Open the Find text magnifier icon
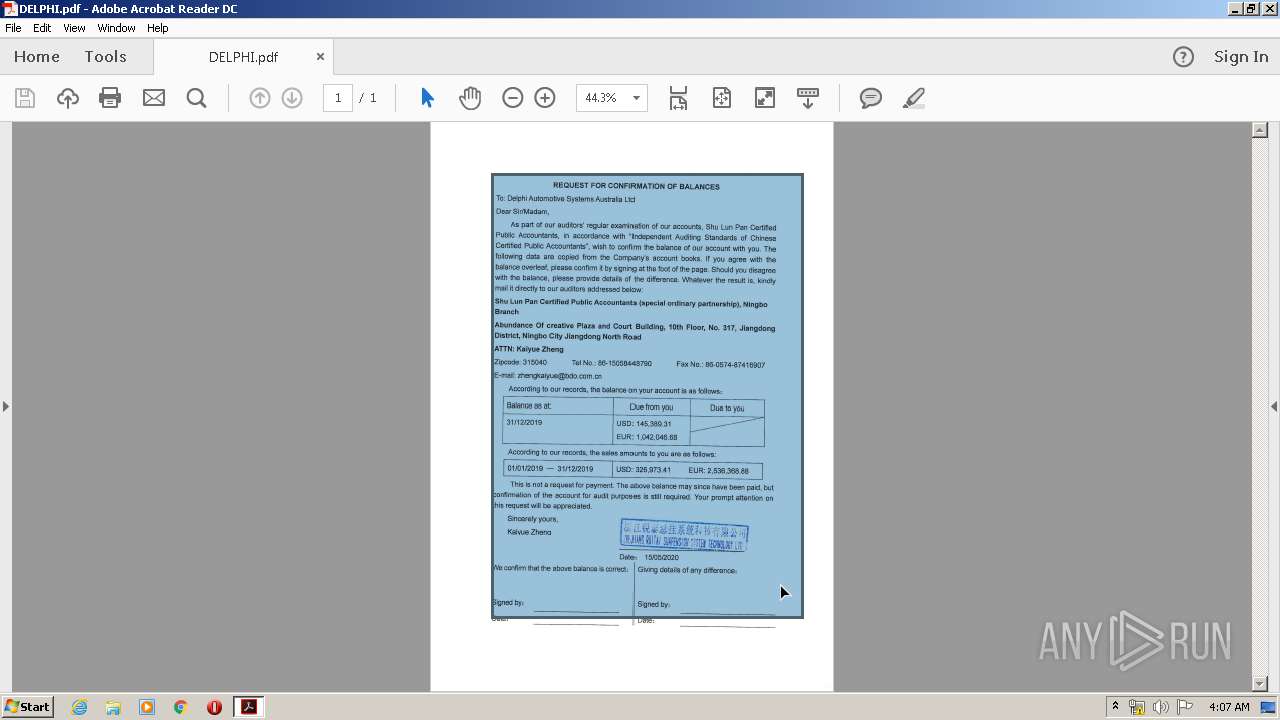The image size is (1280, 720). point(196,98)
